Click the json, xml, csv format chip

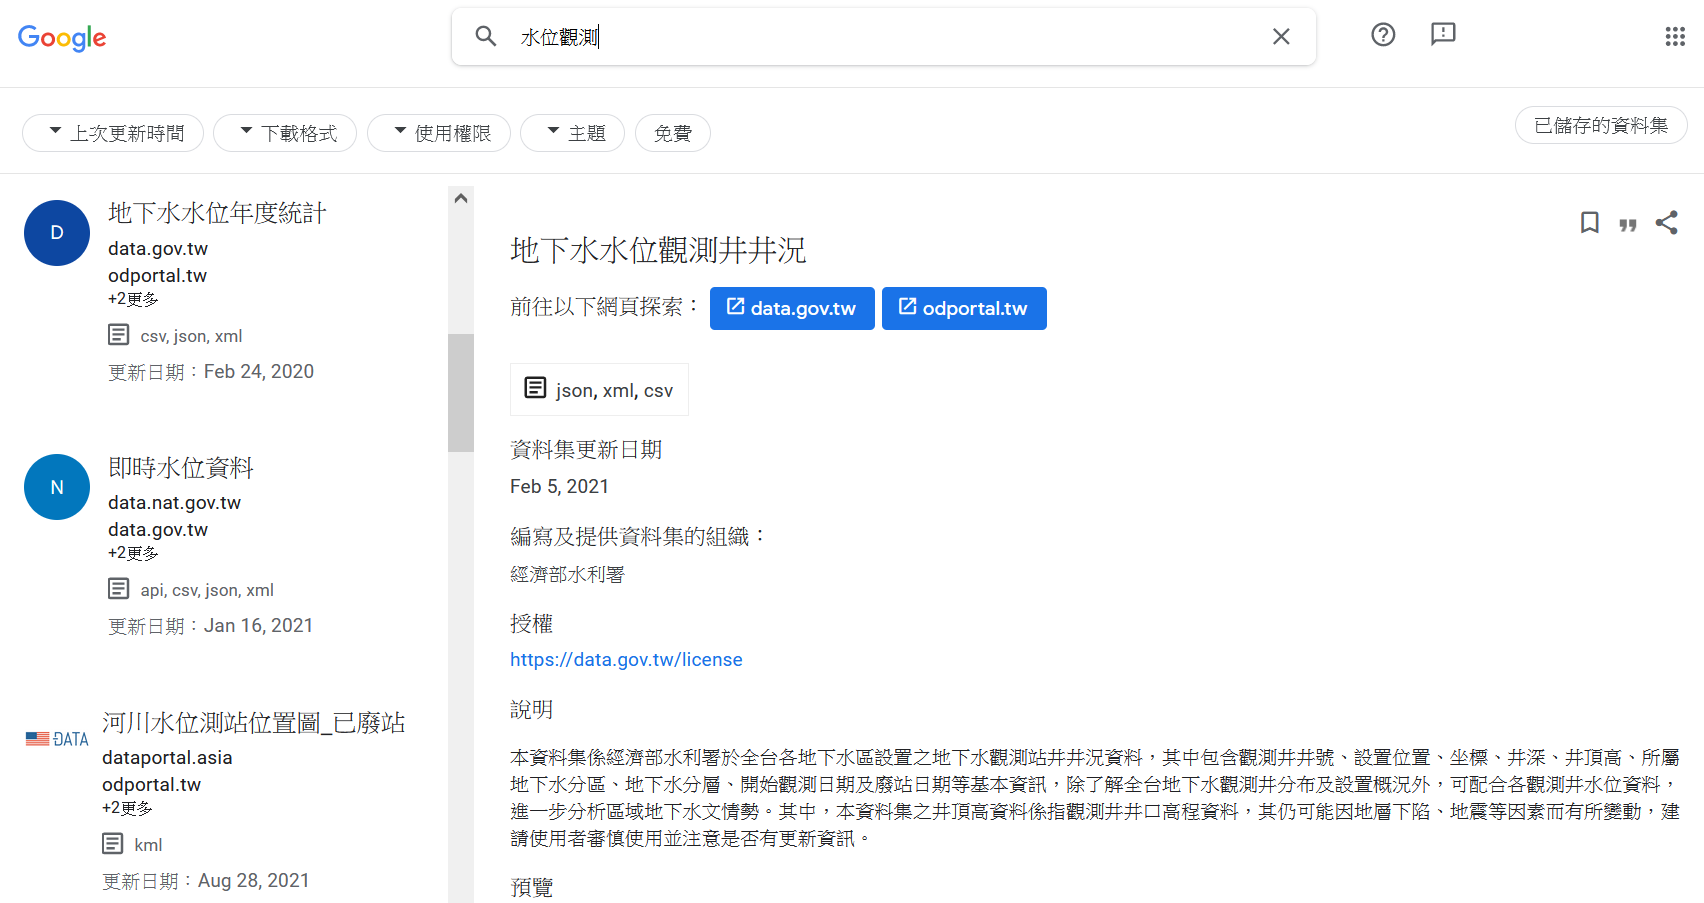(599, 390)
